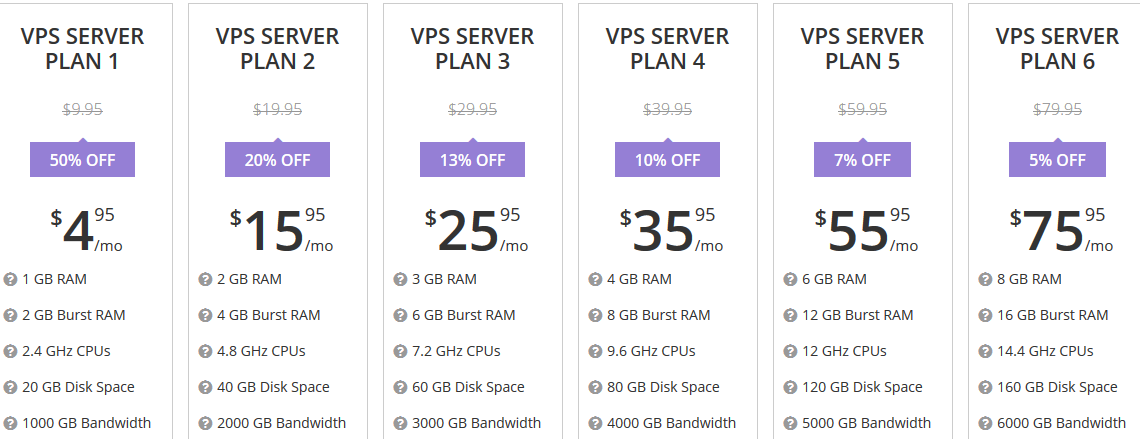Select the 7% OFF purple badge
The width and height of the screenshot is (1140, 439).
coord(862,159)
